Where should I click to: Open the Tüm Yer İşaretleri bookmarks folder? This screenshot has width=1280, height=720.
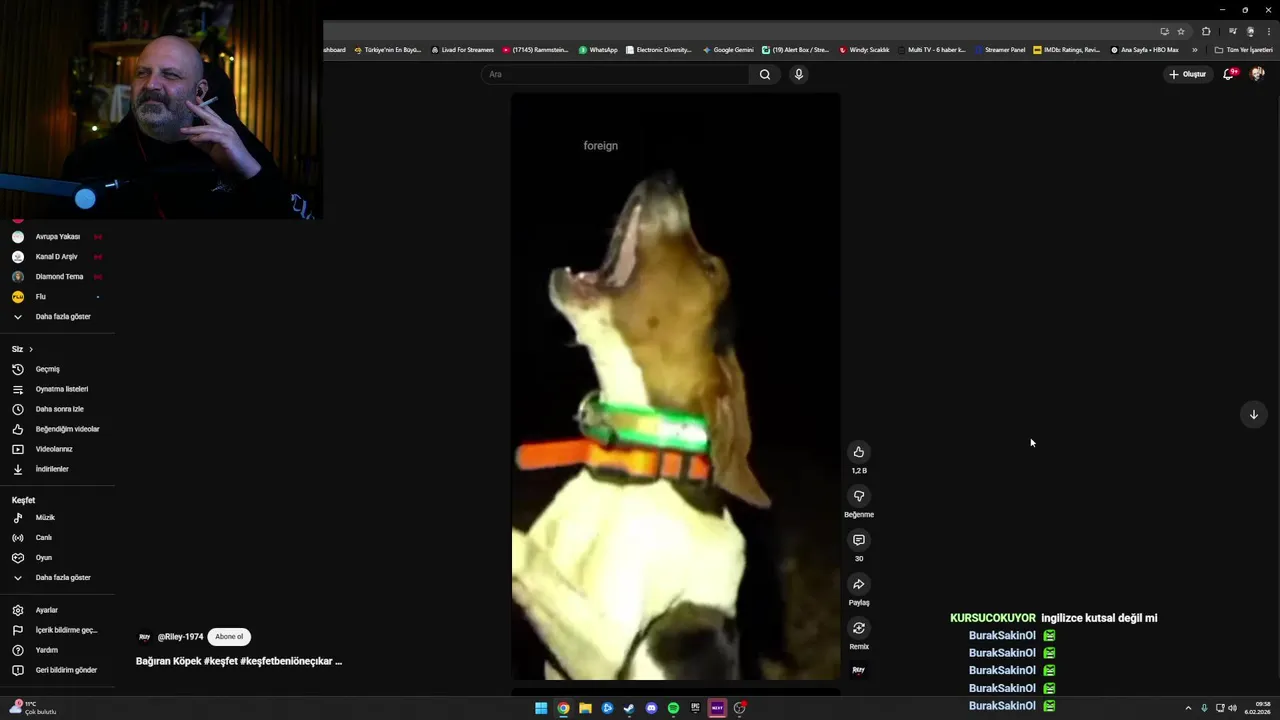point(1244,50)
